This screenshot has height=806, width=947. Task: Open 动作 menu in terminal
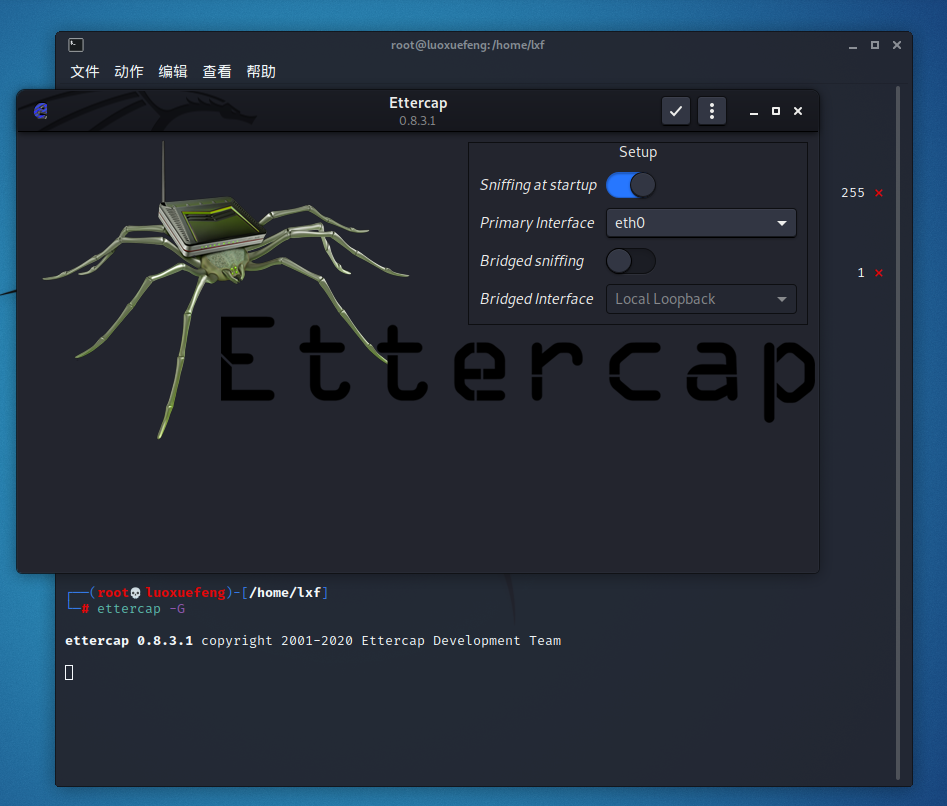[129, 72]
